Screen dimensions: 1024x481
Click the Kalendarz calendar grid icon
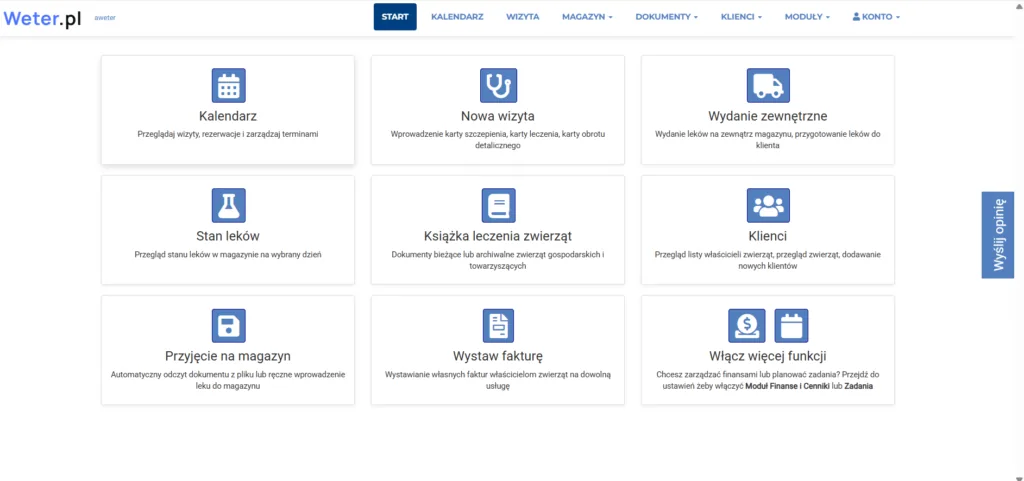click(229, 85)
